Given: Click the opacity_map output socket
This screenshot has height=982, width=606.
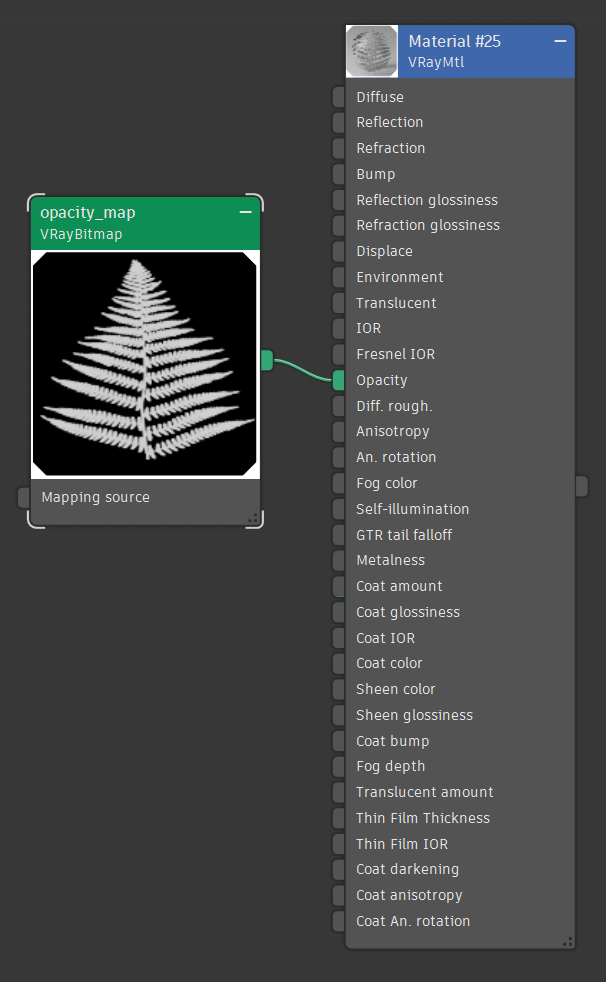Looking at the screenshot, I should coord(267,360).
